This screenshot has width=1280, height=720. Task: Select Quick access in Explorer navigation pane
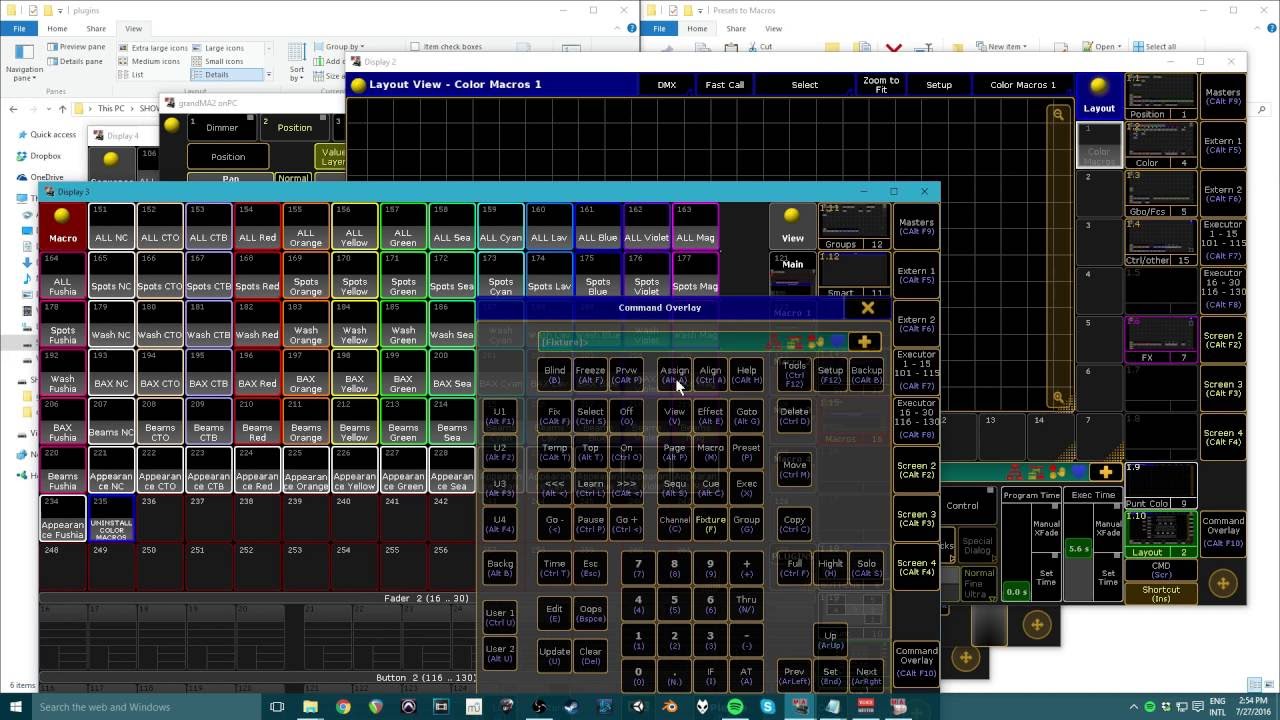tap(46, 135)
